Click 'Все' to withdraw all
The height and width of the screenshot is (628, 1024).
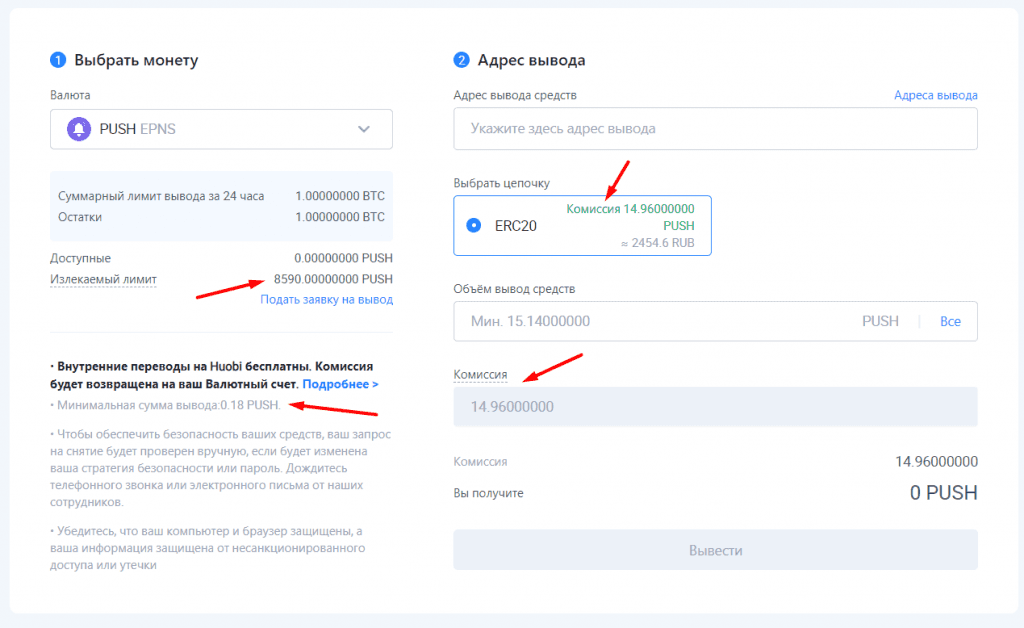[950, 321]
